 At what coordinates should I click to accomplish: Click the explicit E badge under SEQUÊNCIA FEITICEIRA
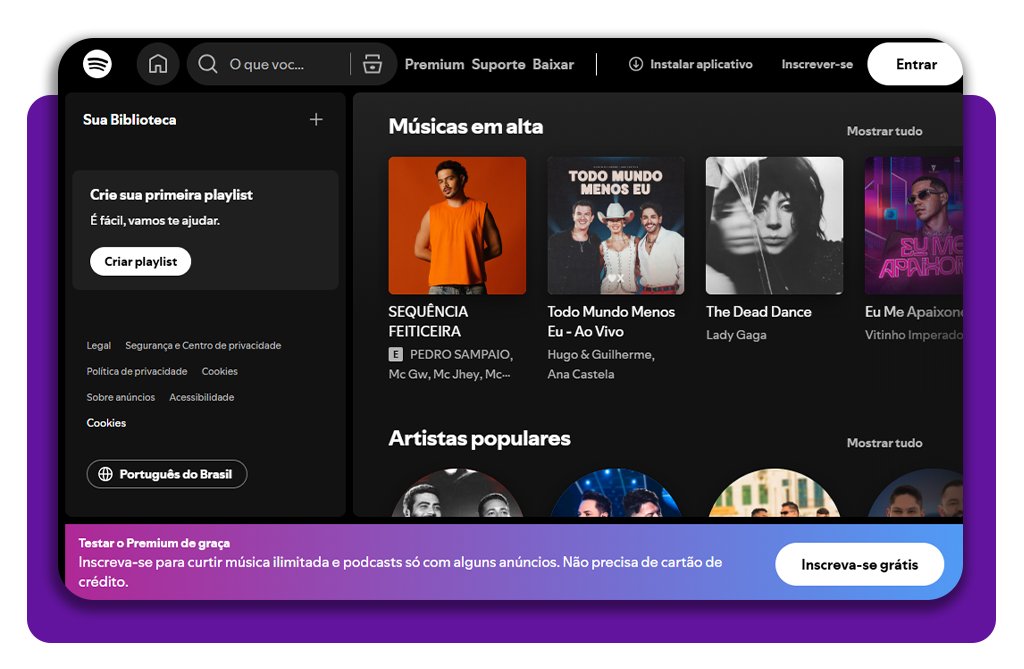coord(395,354)
